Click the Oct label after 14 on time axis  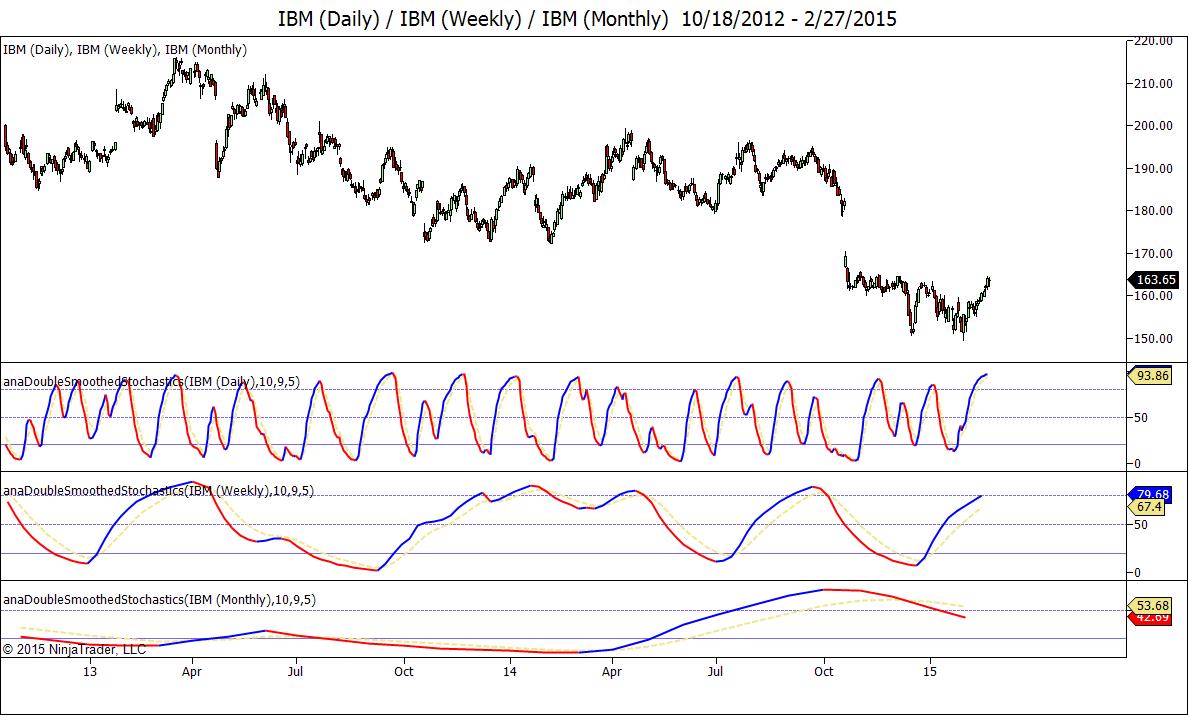[824, 672]
